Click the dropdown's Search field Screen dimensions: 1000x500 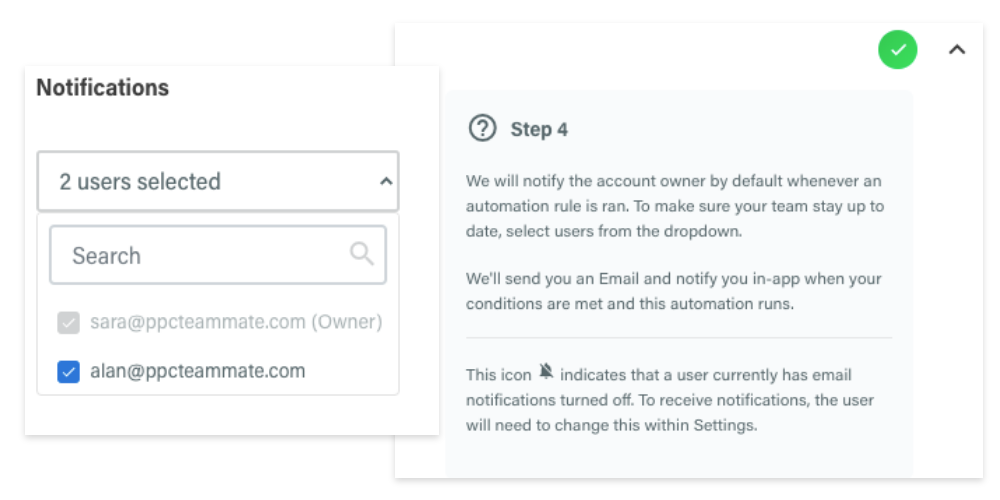[x=218, y=255]
